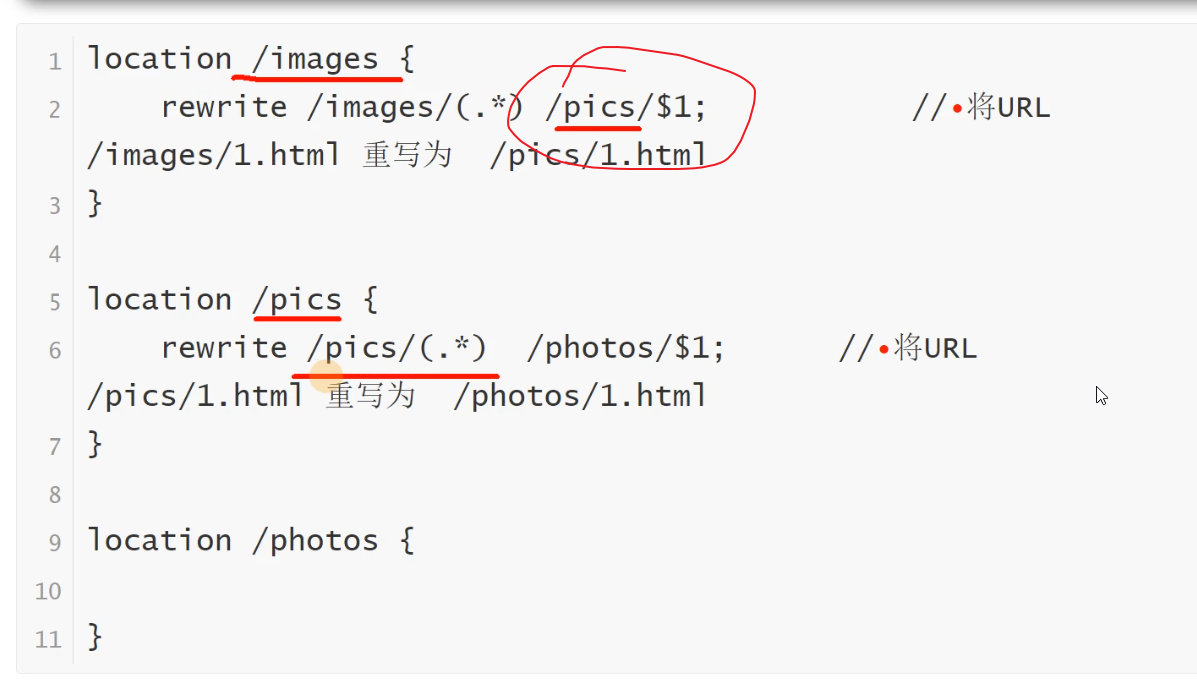Click the circled '/pics/$1;' replacement text

625,107
